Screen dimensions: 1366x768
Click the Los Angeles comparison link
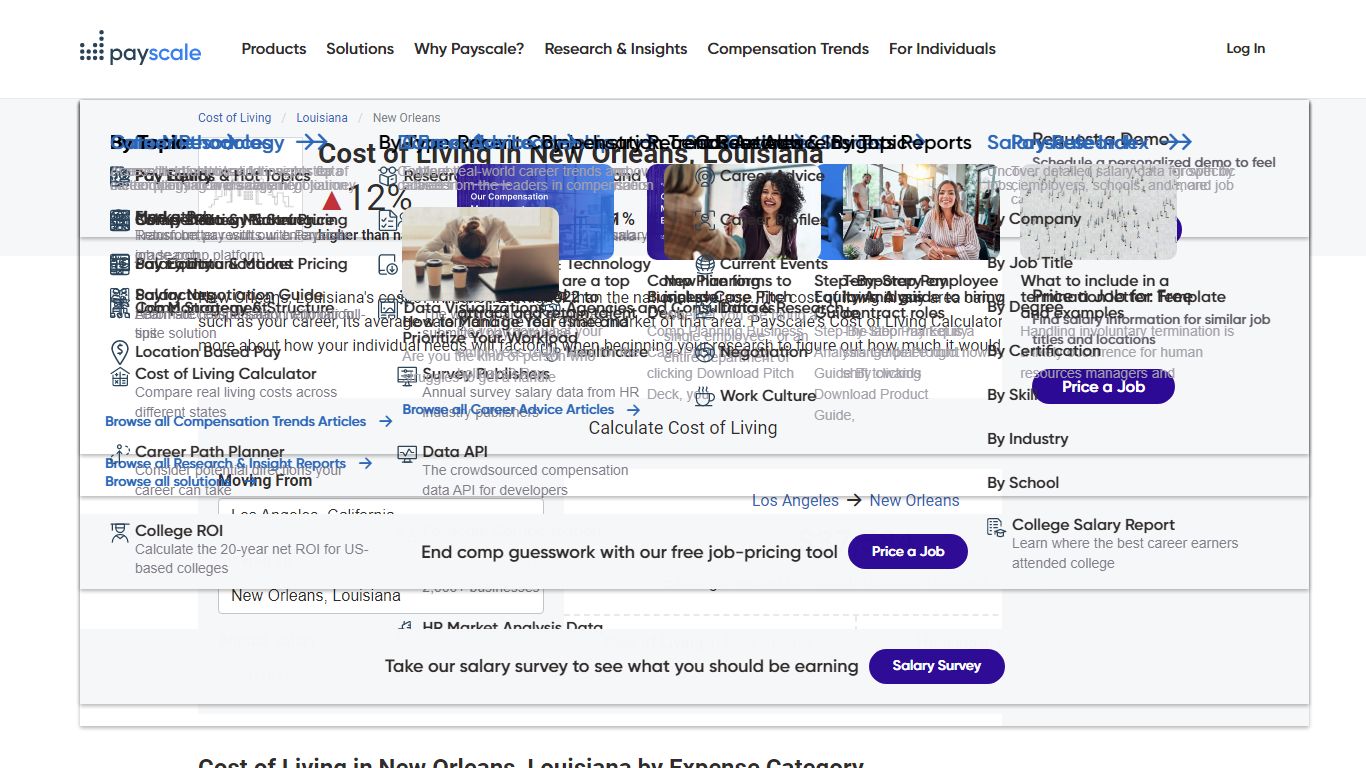tap(795, 501)
